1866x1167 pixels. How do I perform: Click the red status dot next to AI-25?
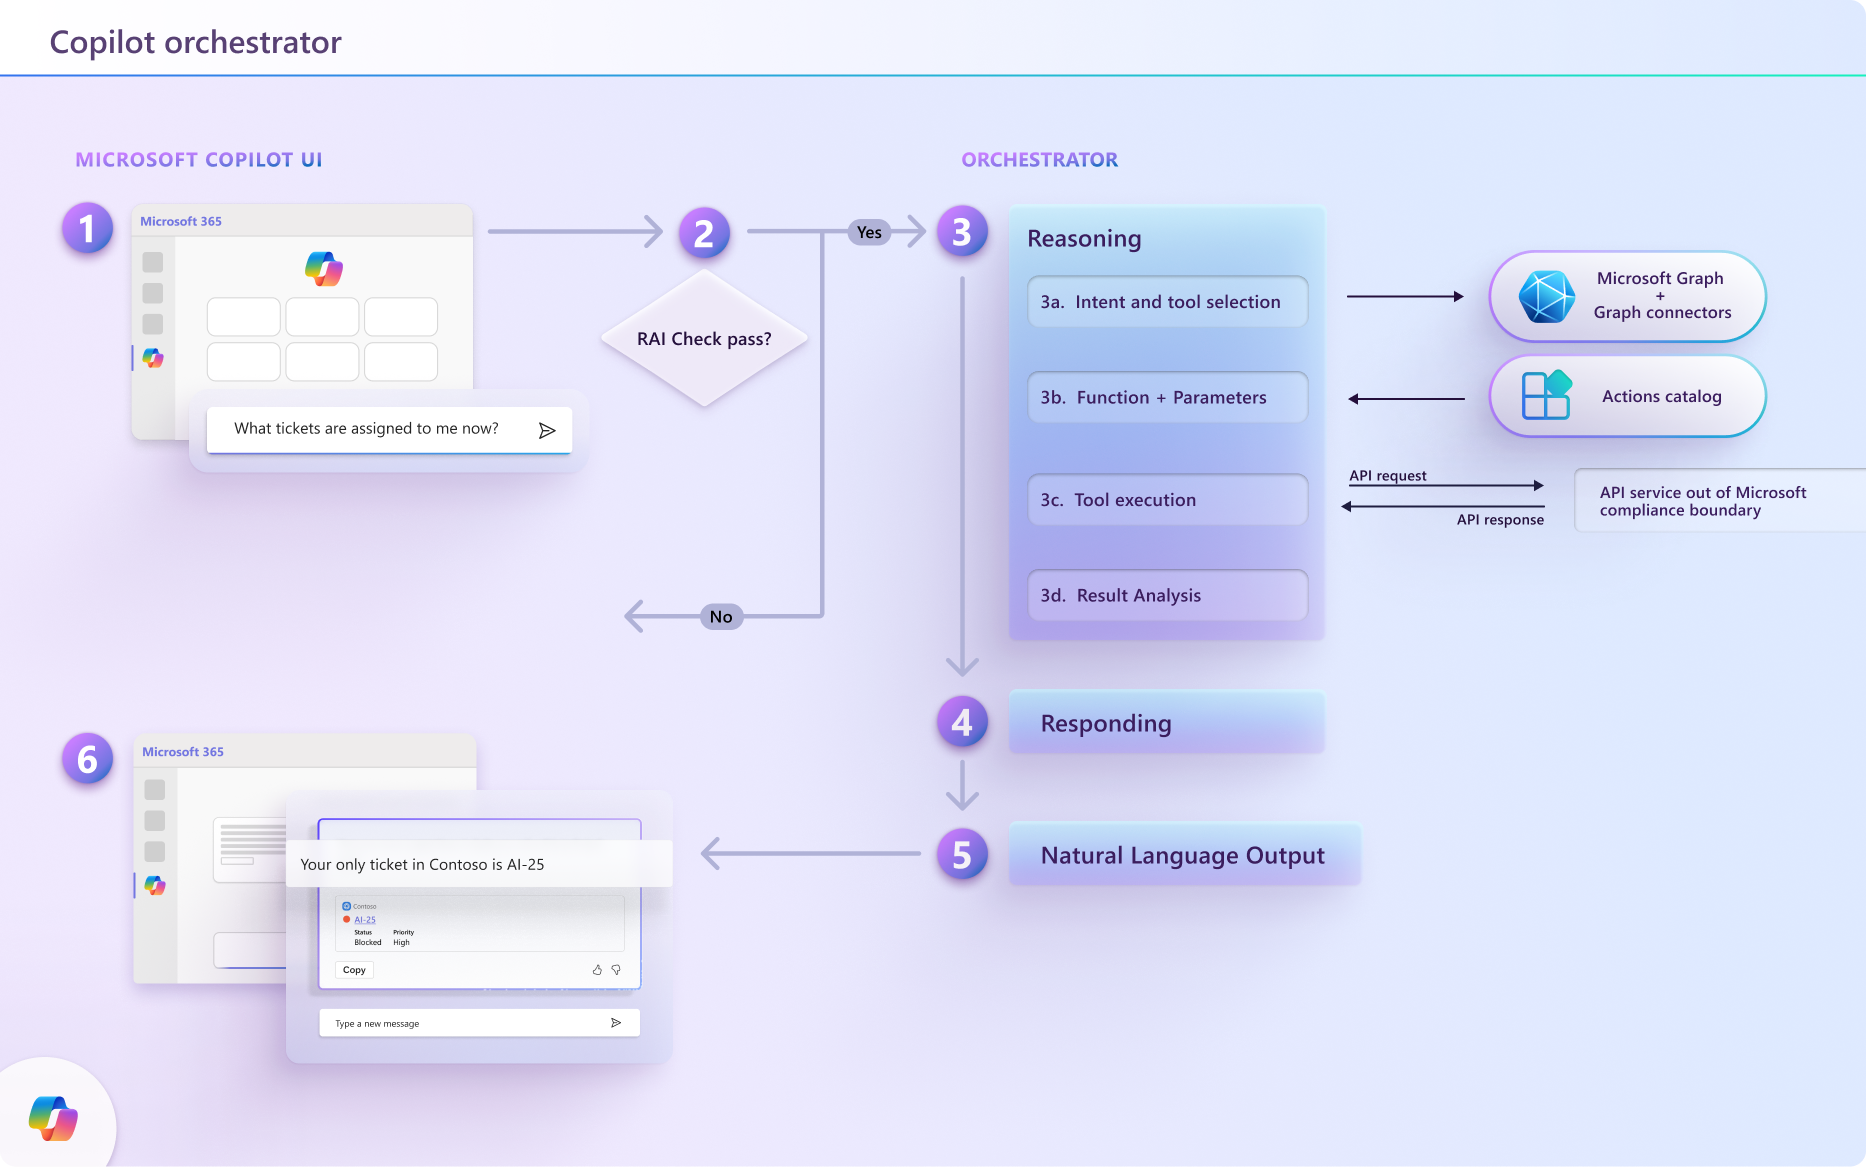point(347,920)
